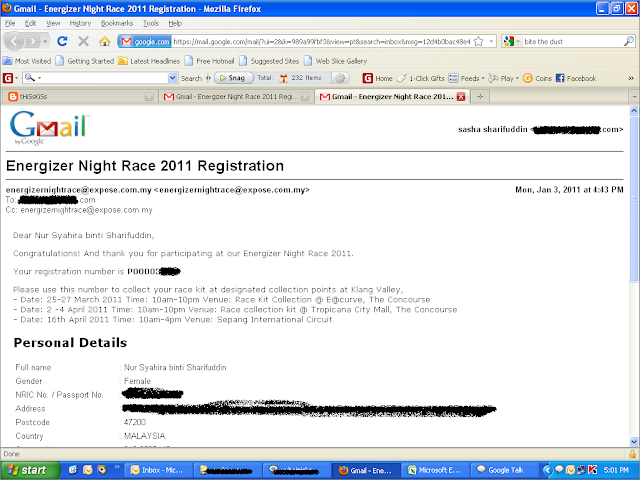Open the toolbar settings gear icon
The height and width of the screenshot is (480, 640).
pyautogui.click(x=340, y=78)
